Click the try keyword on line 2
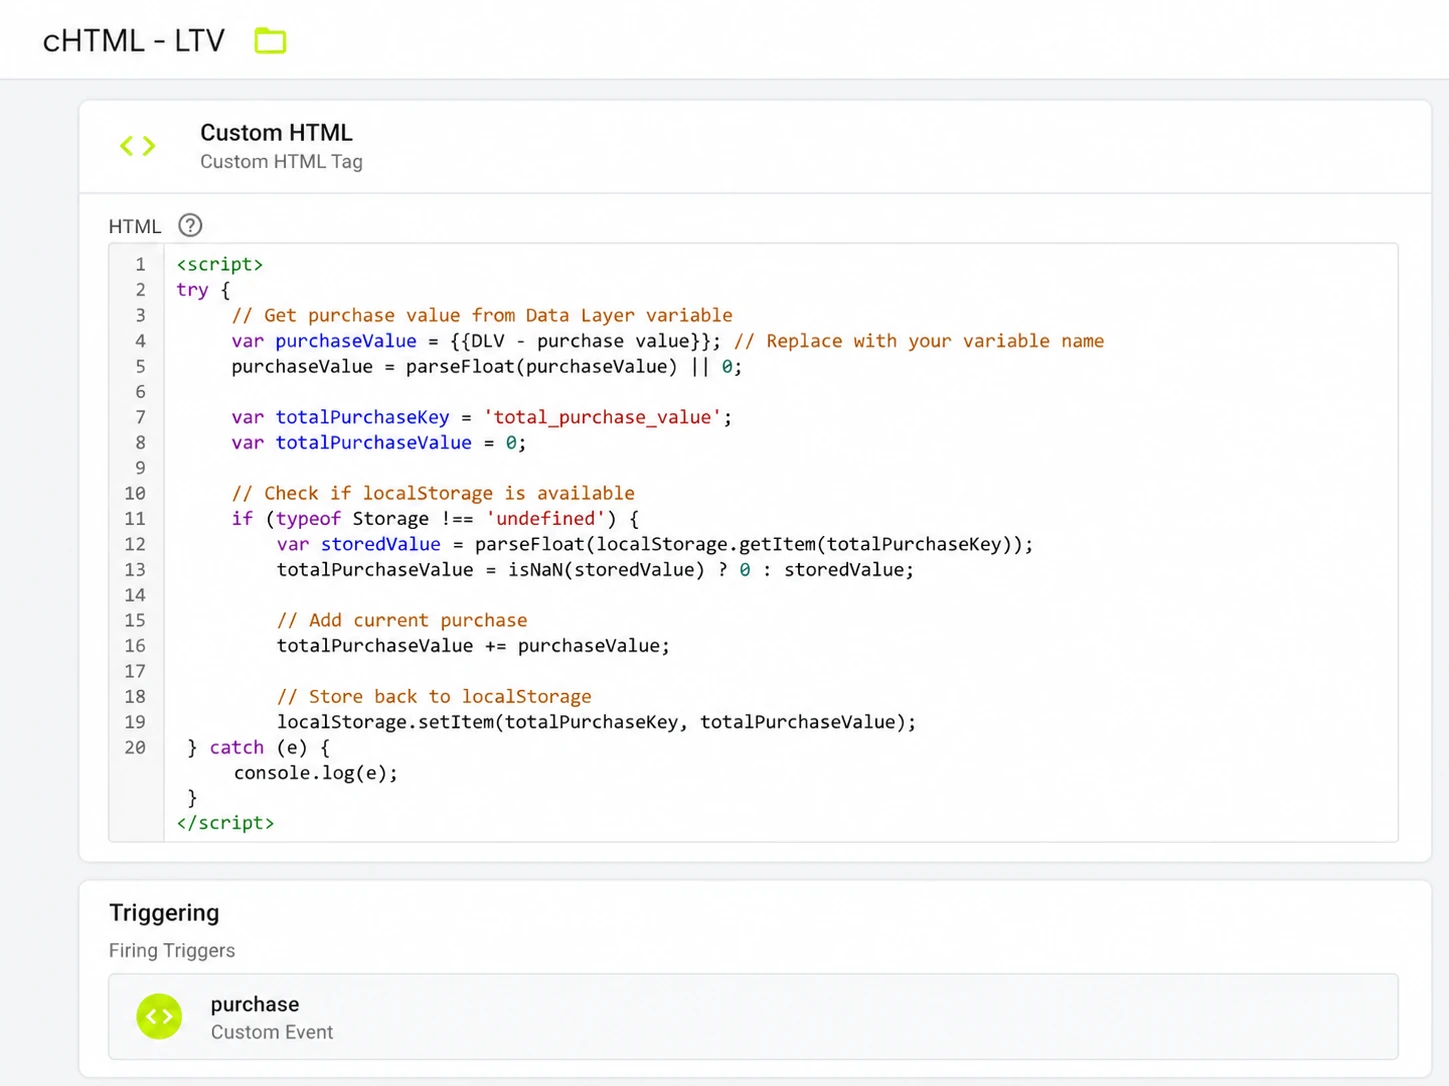 coord(192,290)
